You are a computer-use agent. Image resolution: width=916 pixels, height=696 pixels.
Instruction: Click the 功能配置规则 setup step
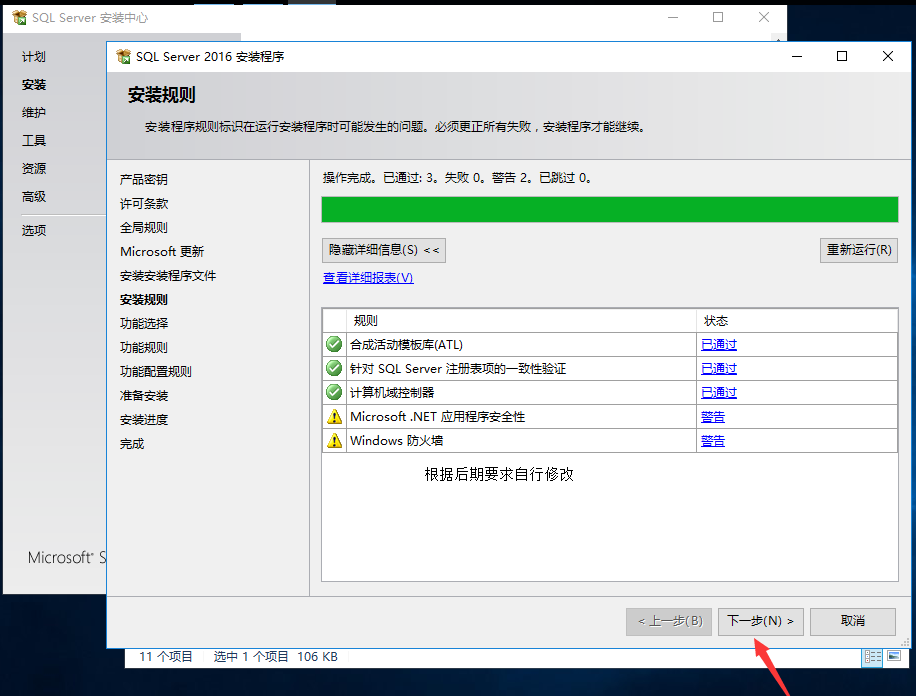point(155,371)
